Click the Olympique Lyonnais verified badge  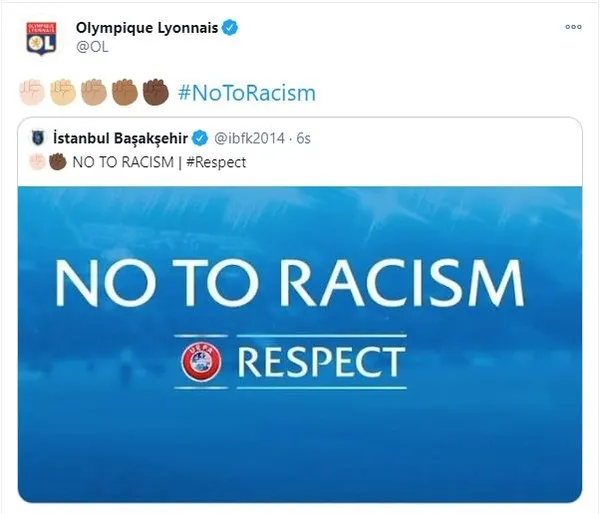pos(230,28)
